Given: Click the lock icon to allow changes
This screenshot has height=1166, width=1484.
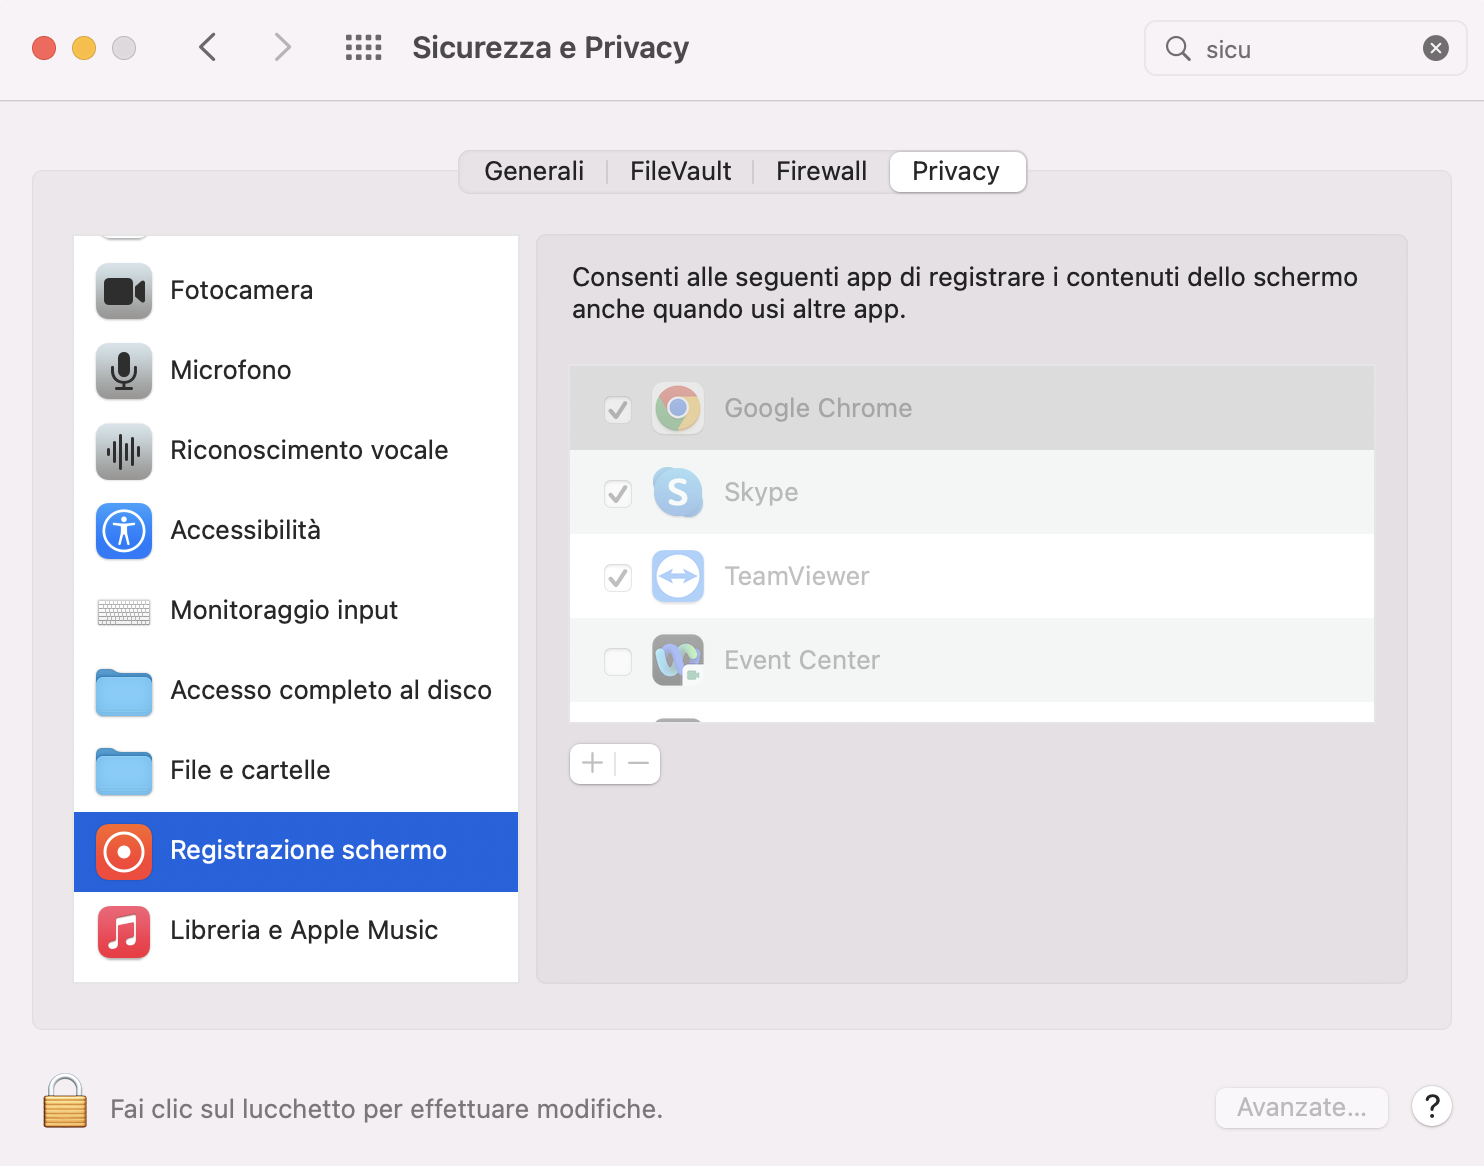Looking at the screenshot, I should click(65, 1102).
